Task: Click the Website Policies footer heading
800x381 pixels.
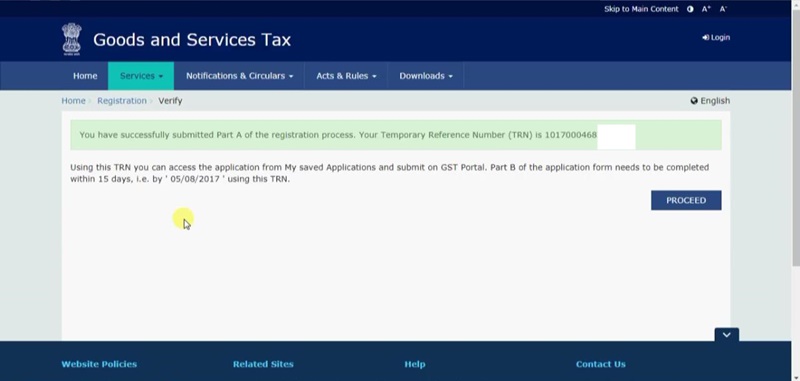Action: point(99,364)
